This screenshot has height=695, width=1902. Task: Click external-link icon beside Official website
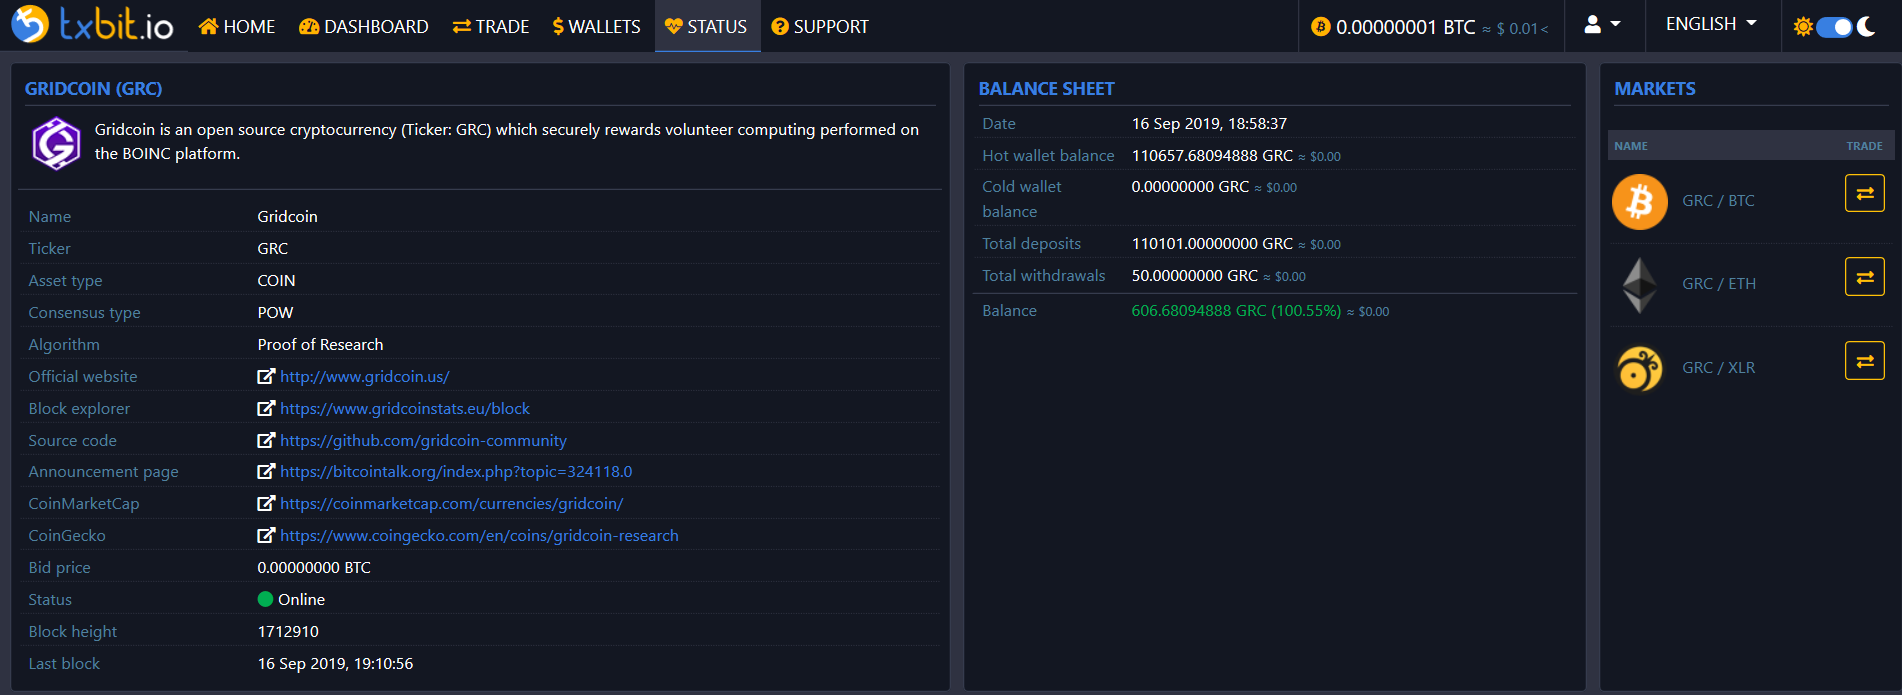(266, 376)
